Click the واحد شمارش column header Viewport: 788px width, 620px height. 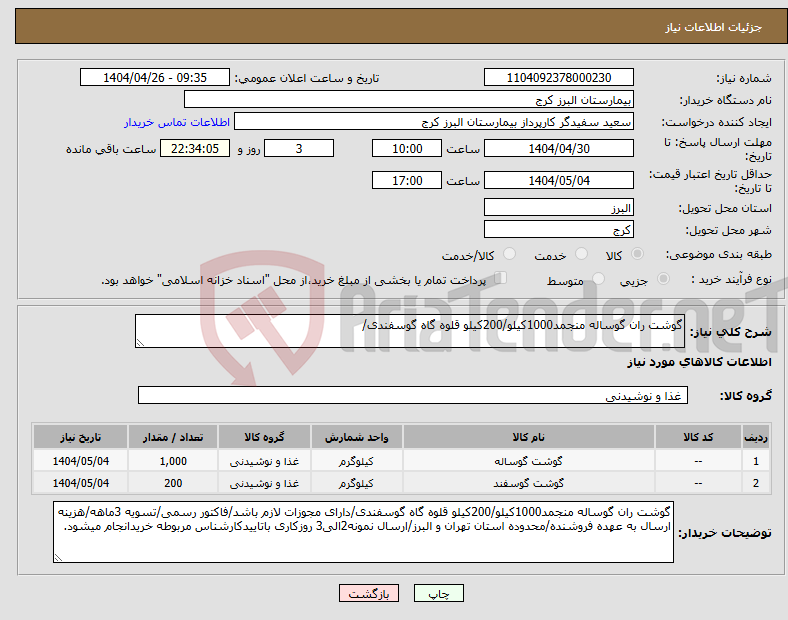coord(356,437)
